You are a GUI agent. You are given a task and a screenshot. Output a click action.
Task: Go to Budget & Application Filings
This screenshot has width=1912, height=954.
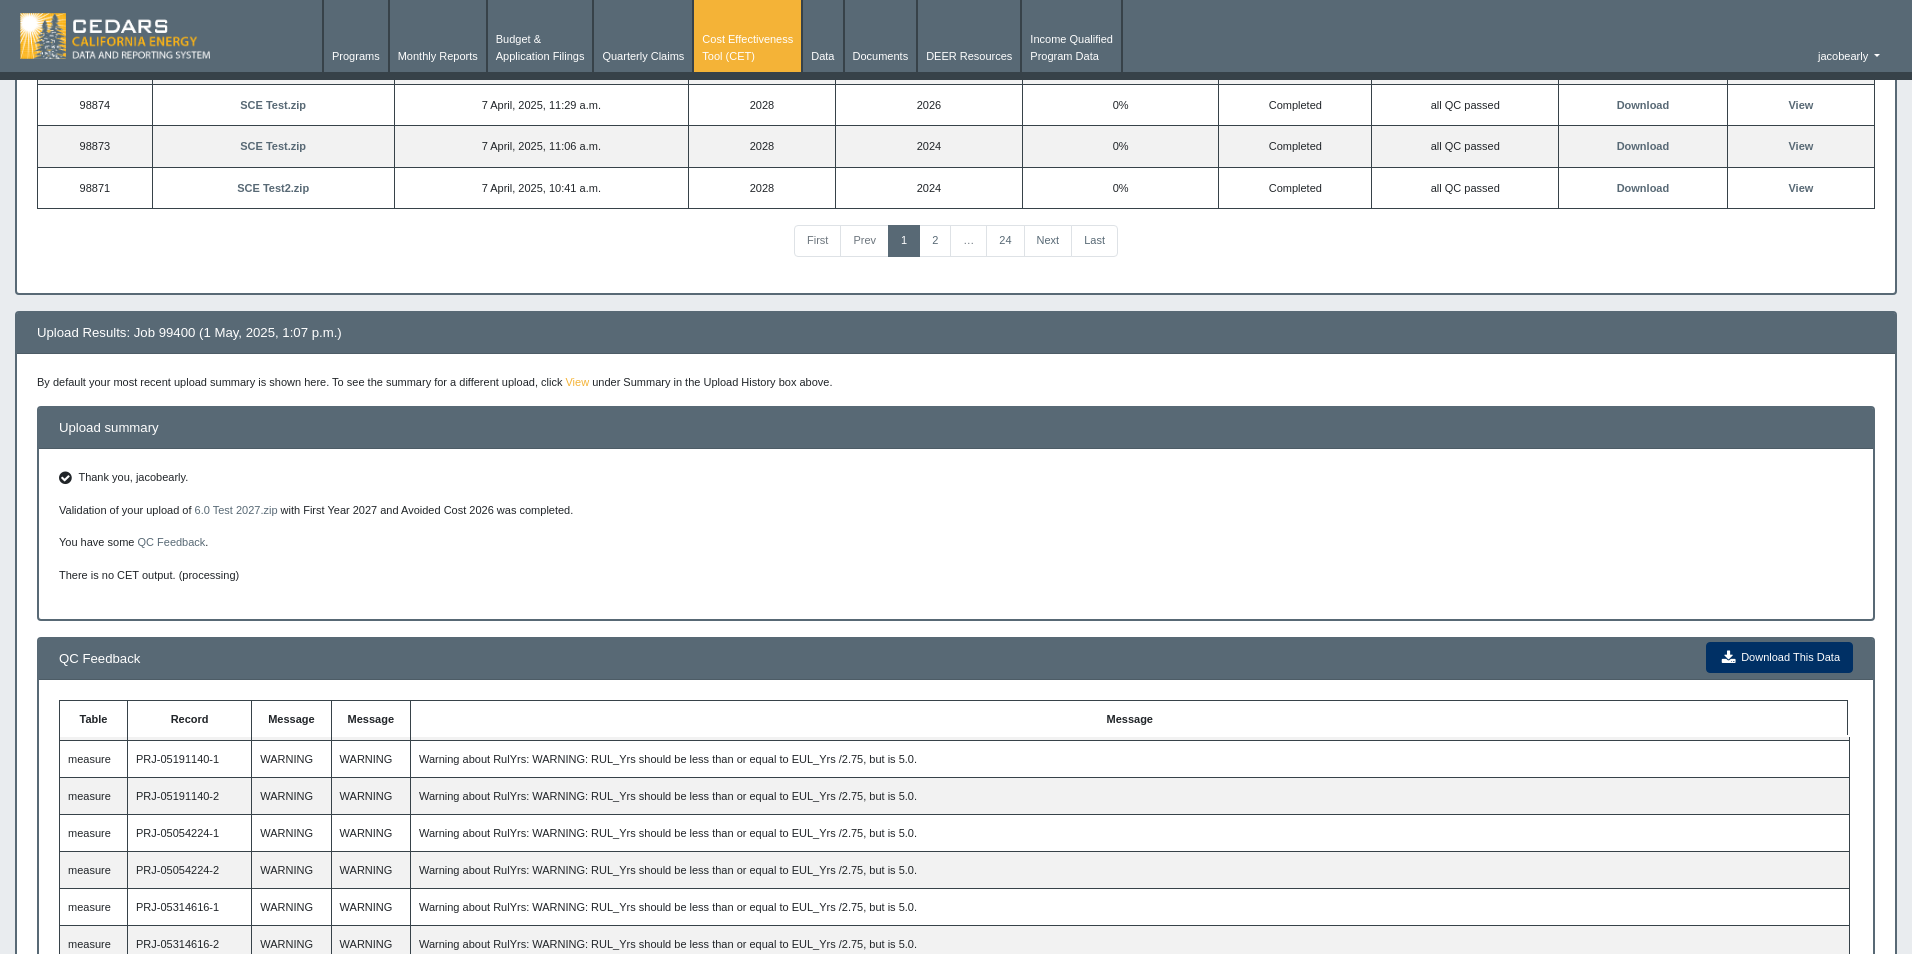pyautogui.click(x=539, y=48)
